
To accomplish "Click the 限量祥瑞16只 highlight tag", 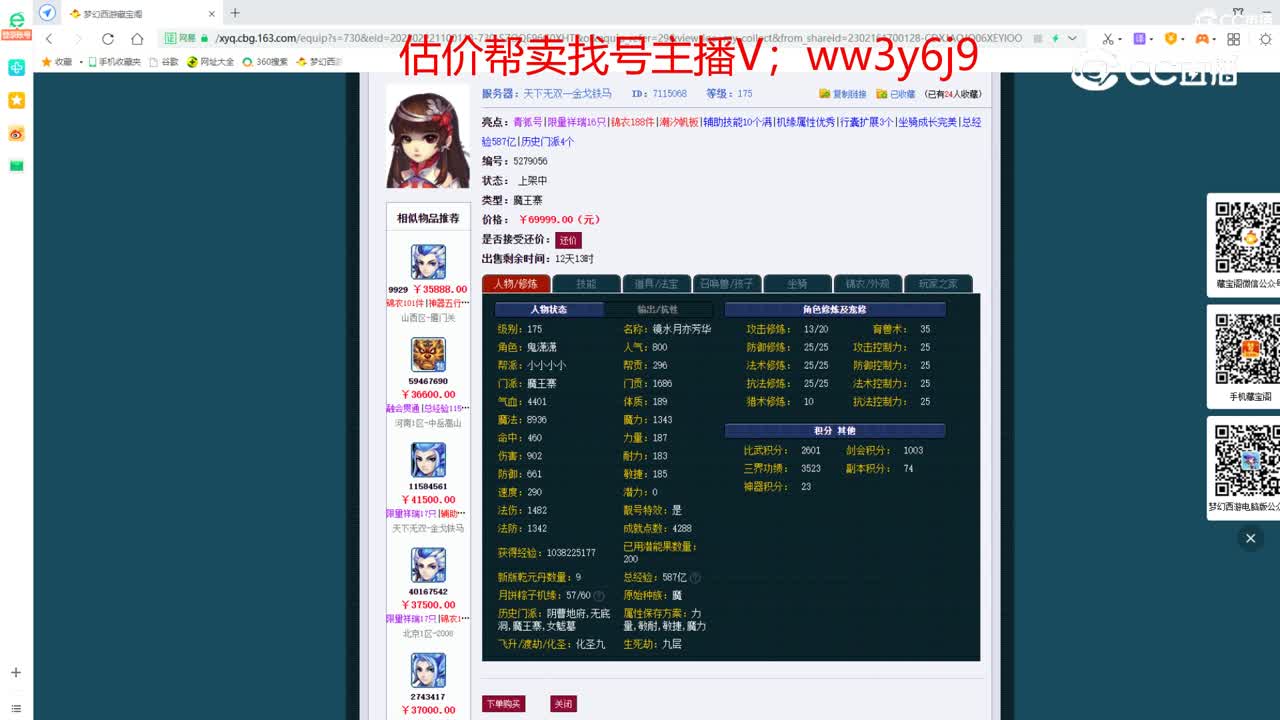I will (577, 122).
